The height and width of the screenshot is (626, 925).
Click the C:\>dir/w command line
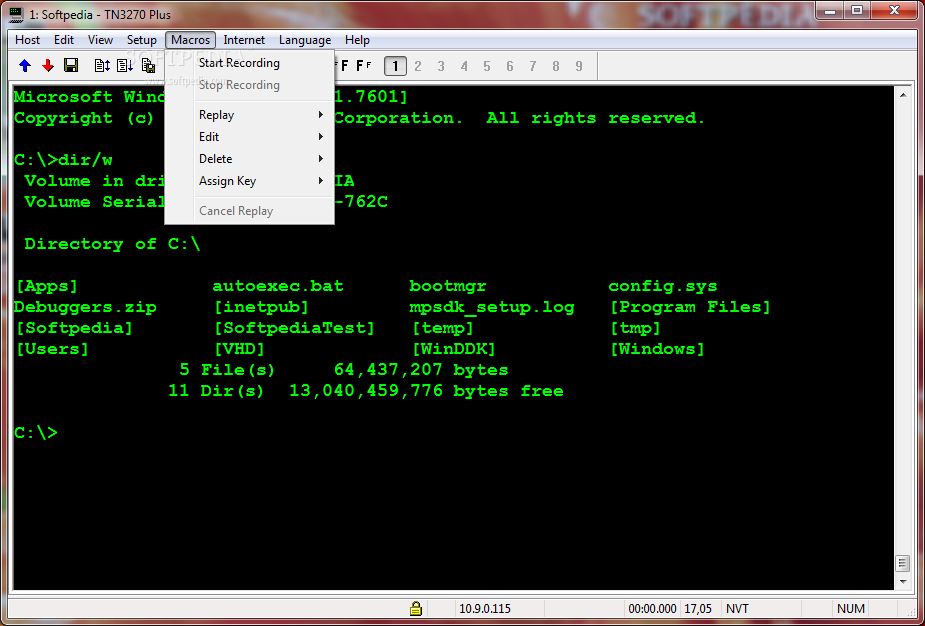click(x=63, y=160)
